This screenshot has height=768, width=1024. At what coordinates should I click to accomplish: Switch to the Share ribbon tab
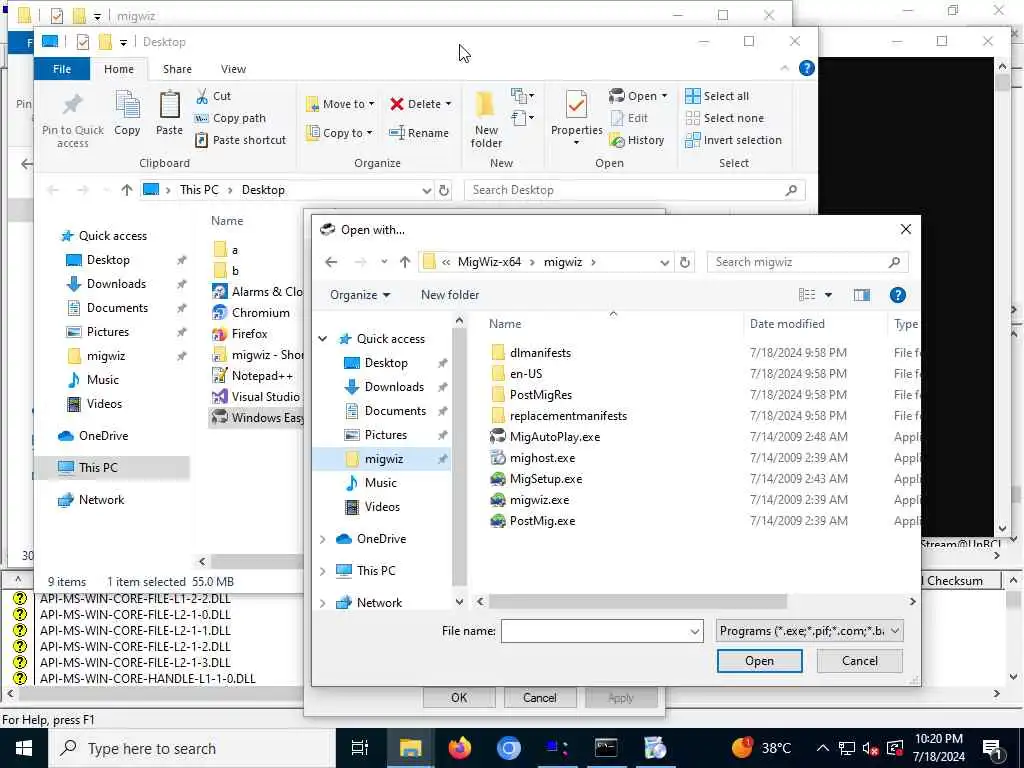(177, 69)
